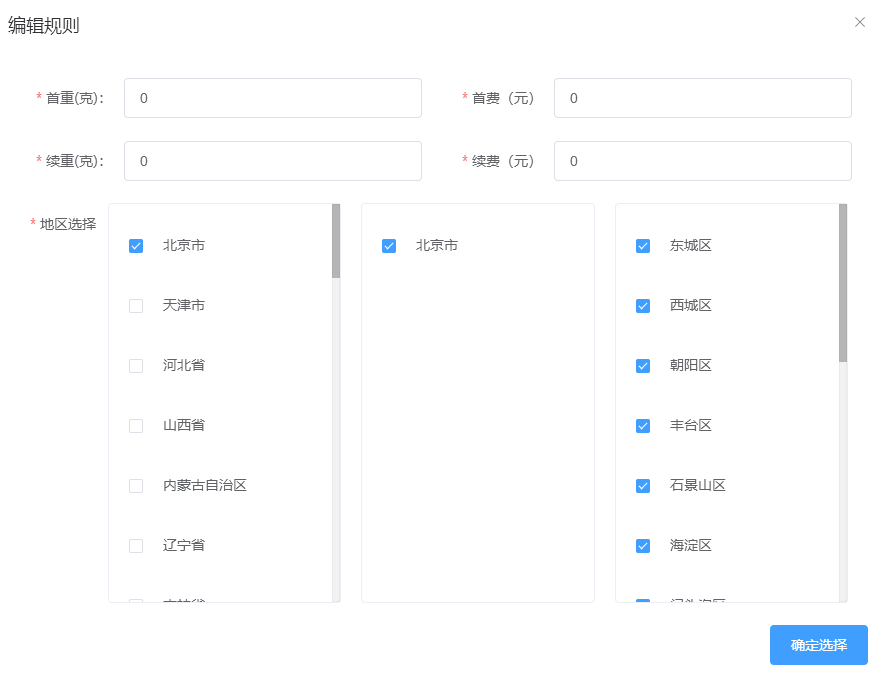879x688 pixels.
Task: Click the 天津市 label text
Action: point(184,306)
